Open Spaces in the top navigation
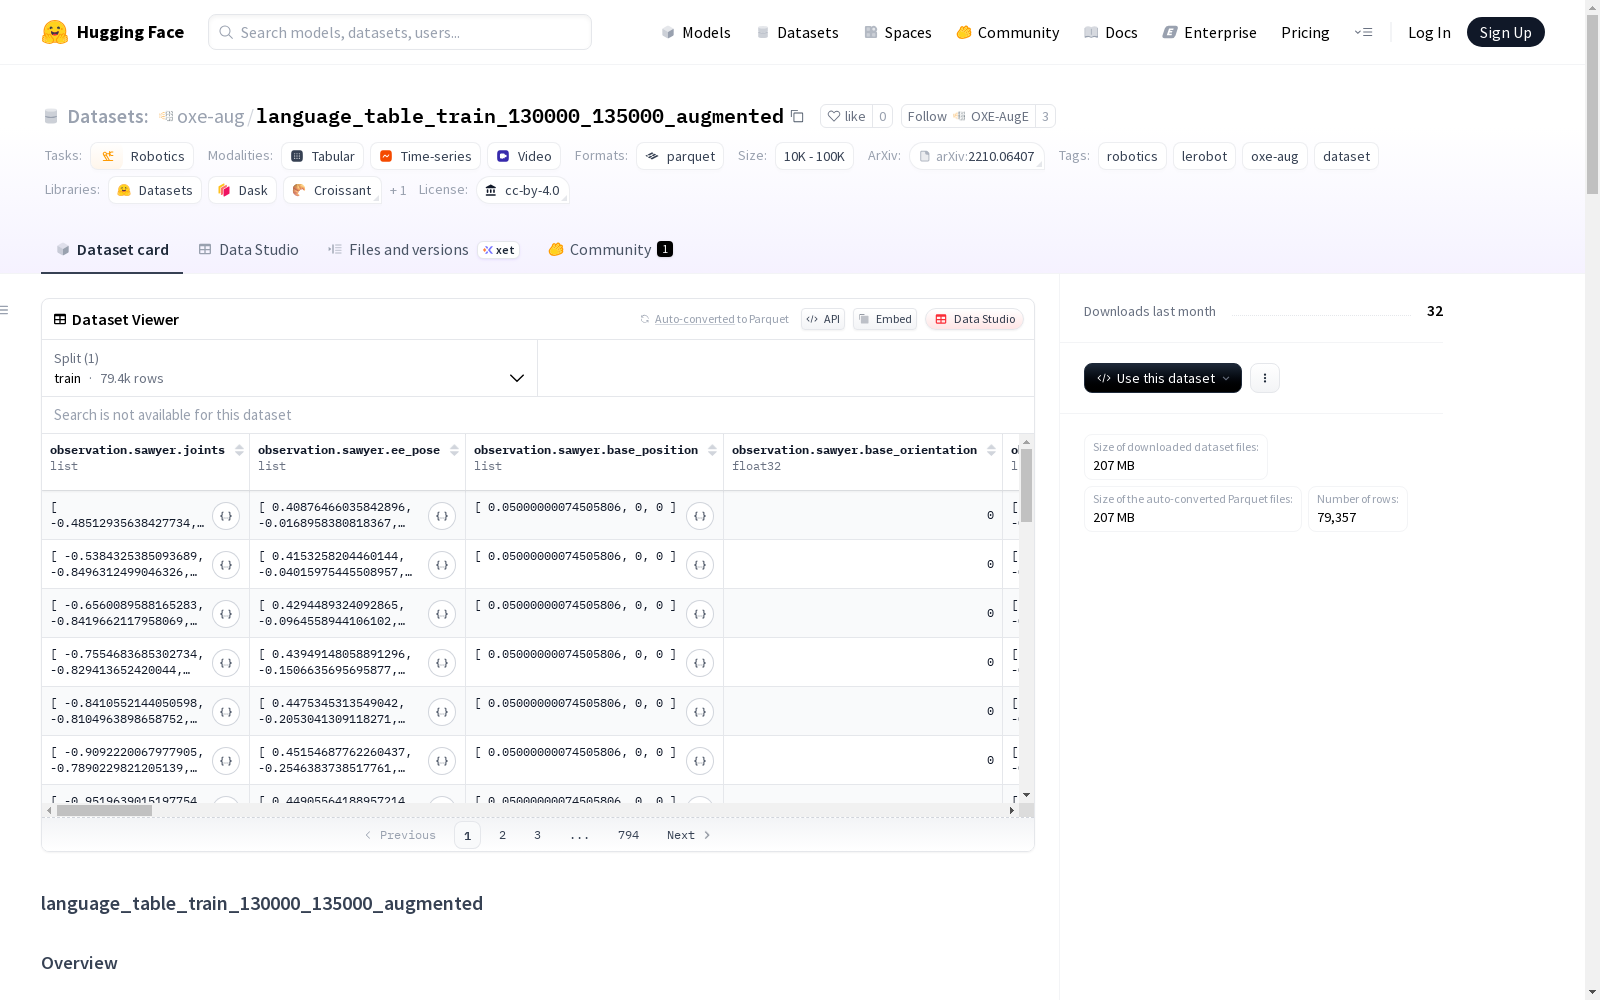This screenshot has height=1000, width=1600. [x=898, y=32]
